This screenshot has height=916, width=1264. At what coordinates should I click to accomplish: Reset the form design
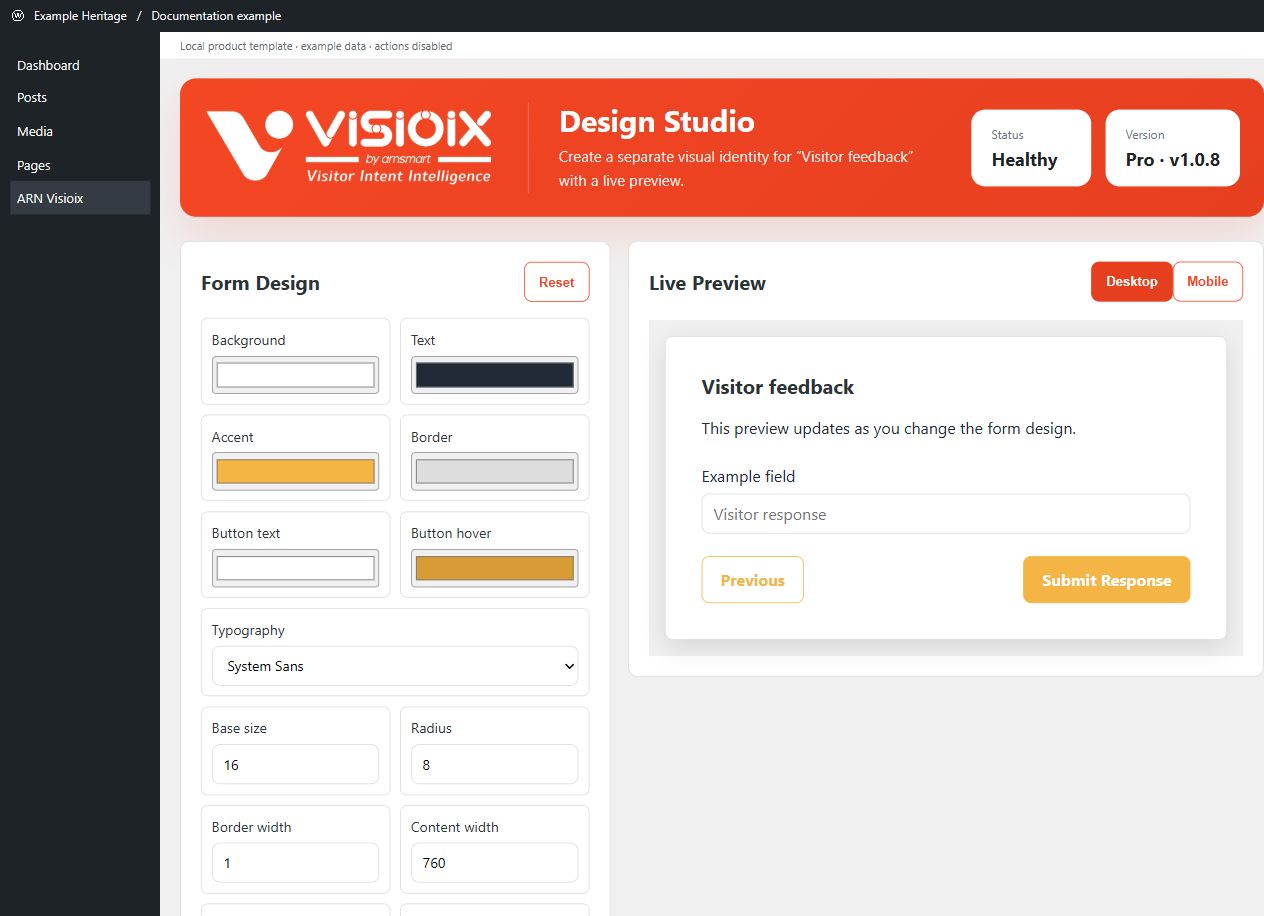[x=556, y=282]
